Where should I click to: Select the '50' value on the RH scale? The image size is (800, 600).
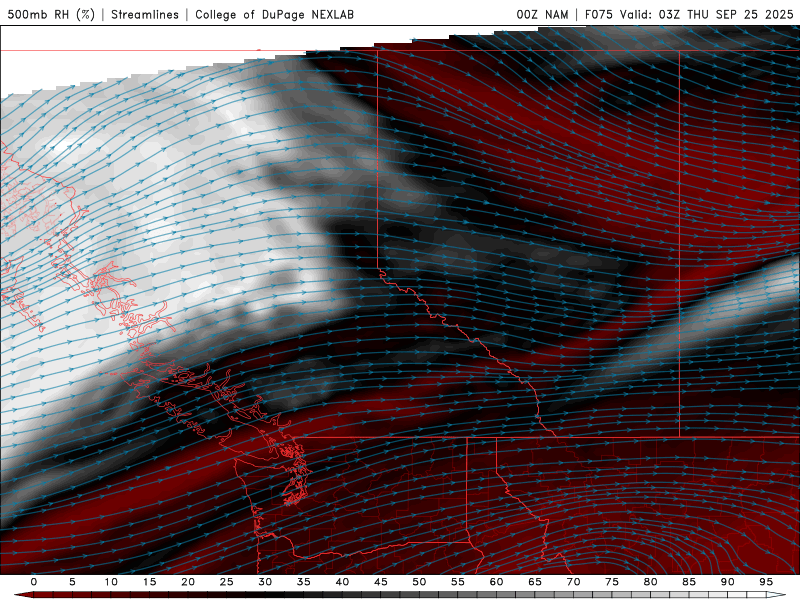tap(419, 582)
